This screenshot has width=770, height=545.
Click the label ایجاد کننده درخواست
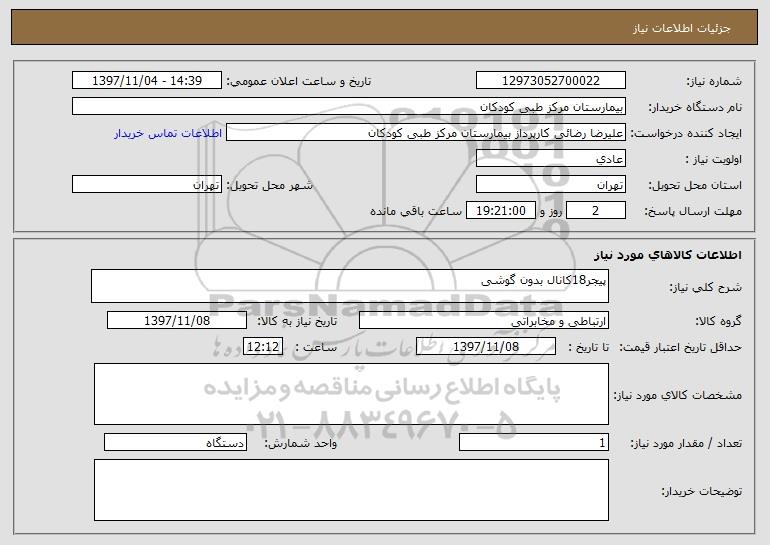[x=686, y=134]
